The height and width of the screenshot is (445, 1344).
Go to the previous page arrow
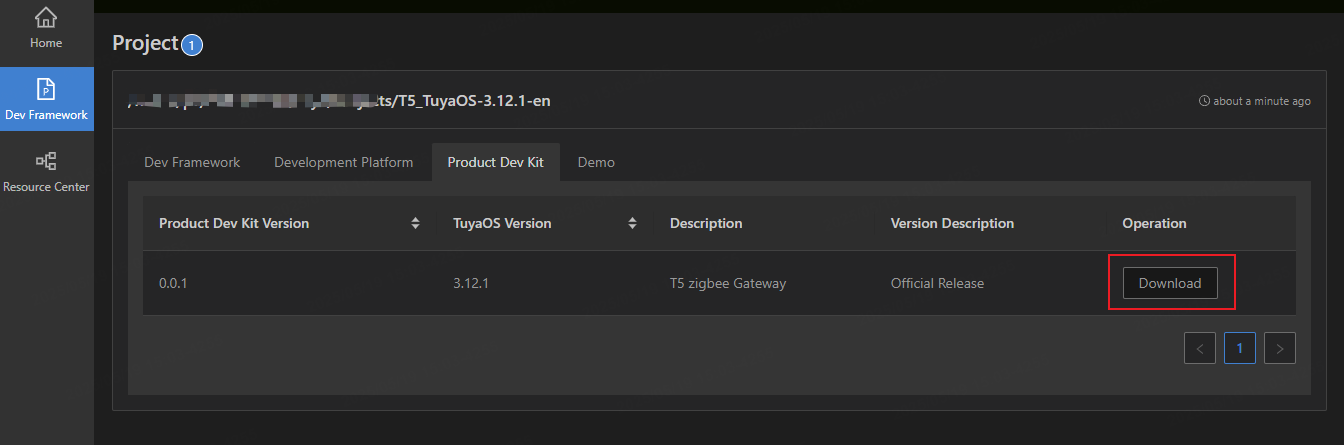[1200, 348]
